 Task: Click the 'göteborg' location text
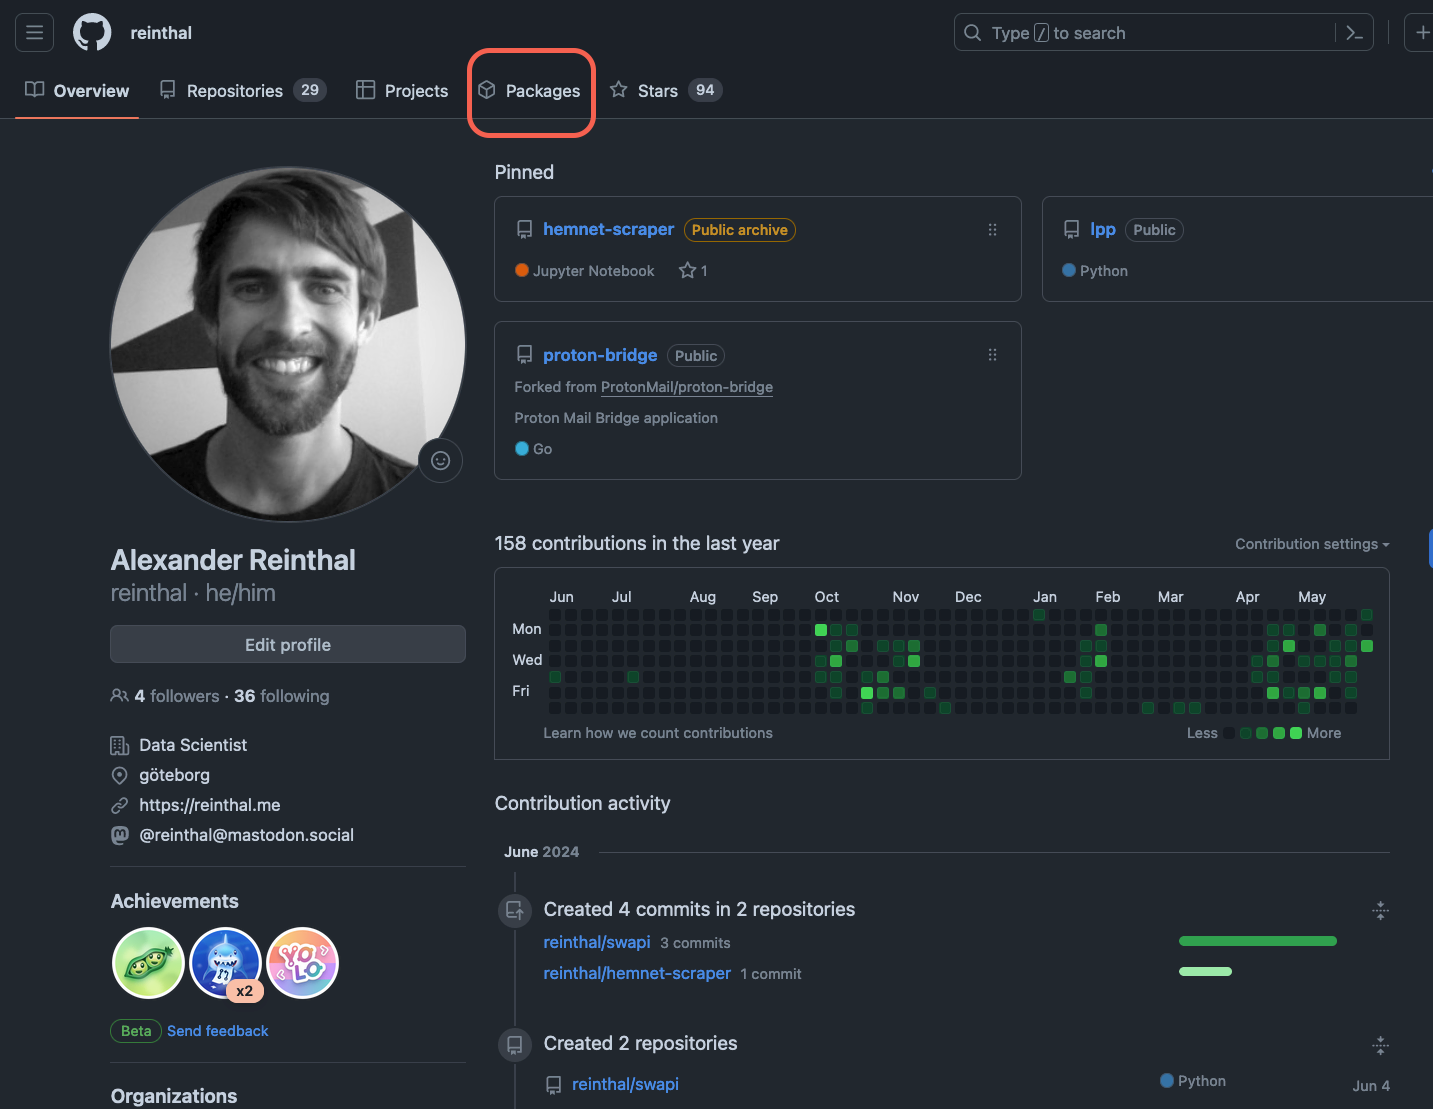pos(174,775)
